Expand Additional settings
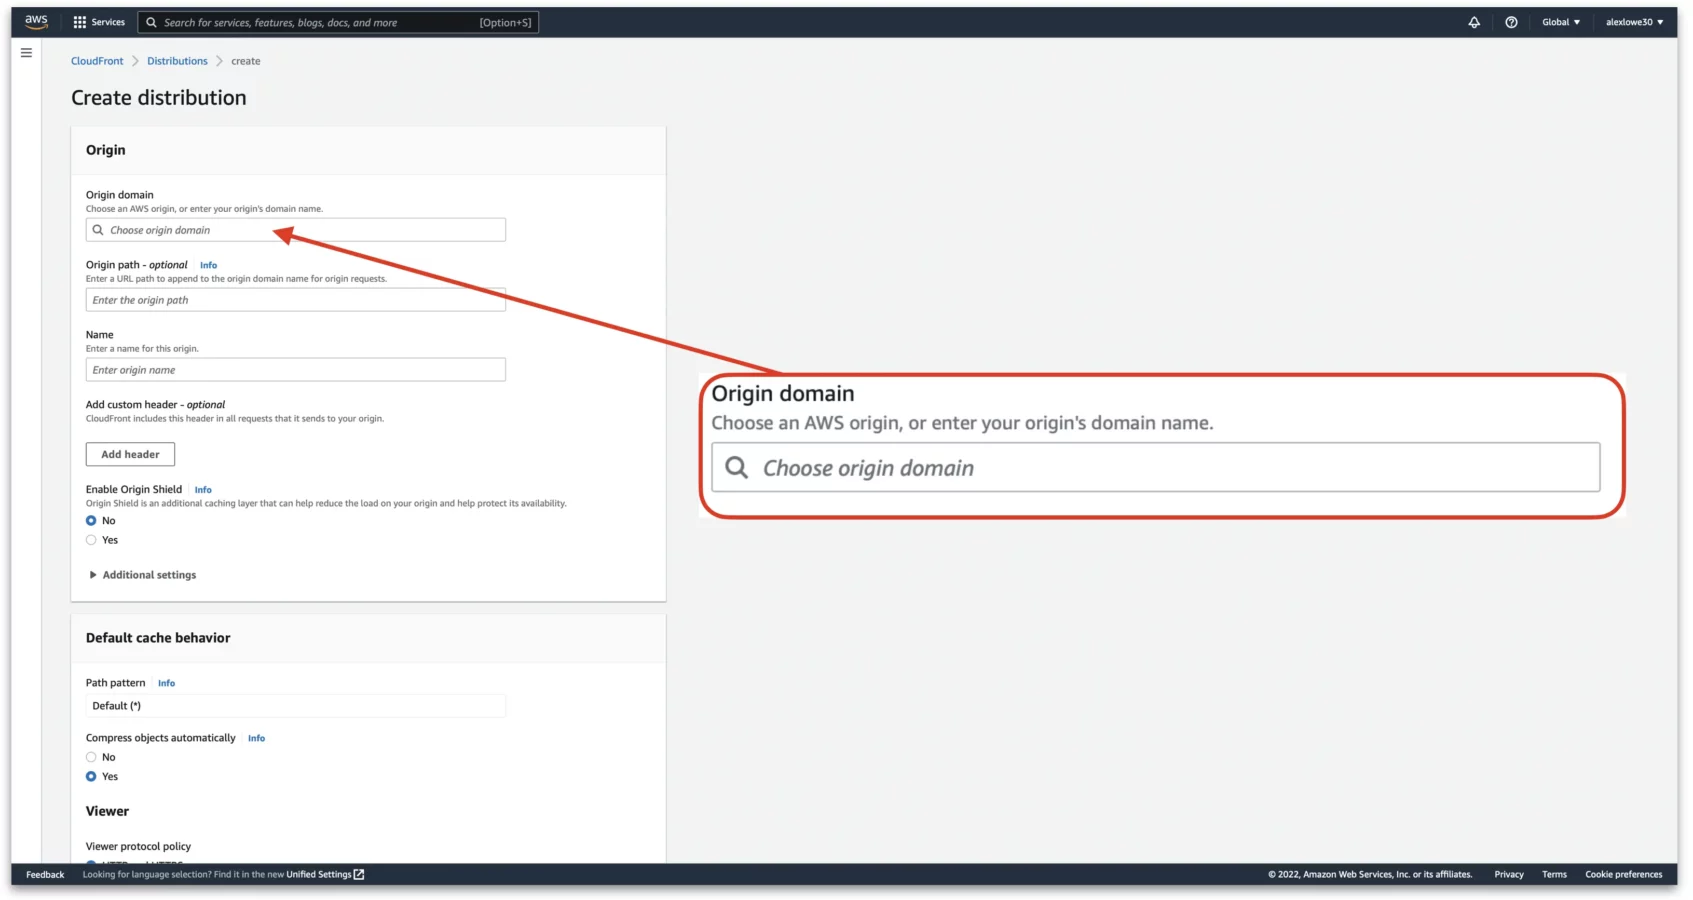 142,575
